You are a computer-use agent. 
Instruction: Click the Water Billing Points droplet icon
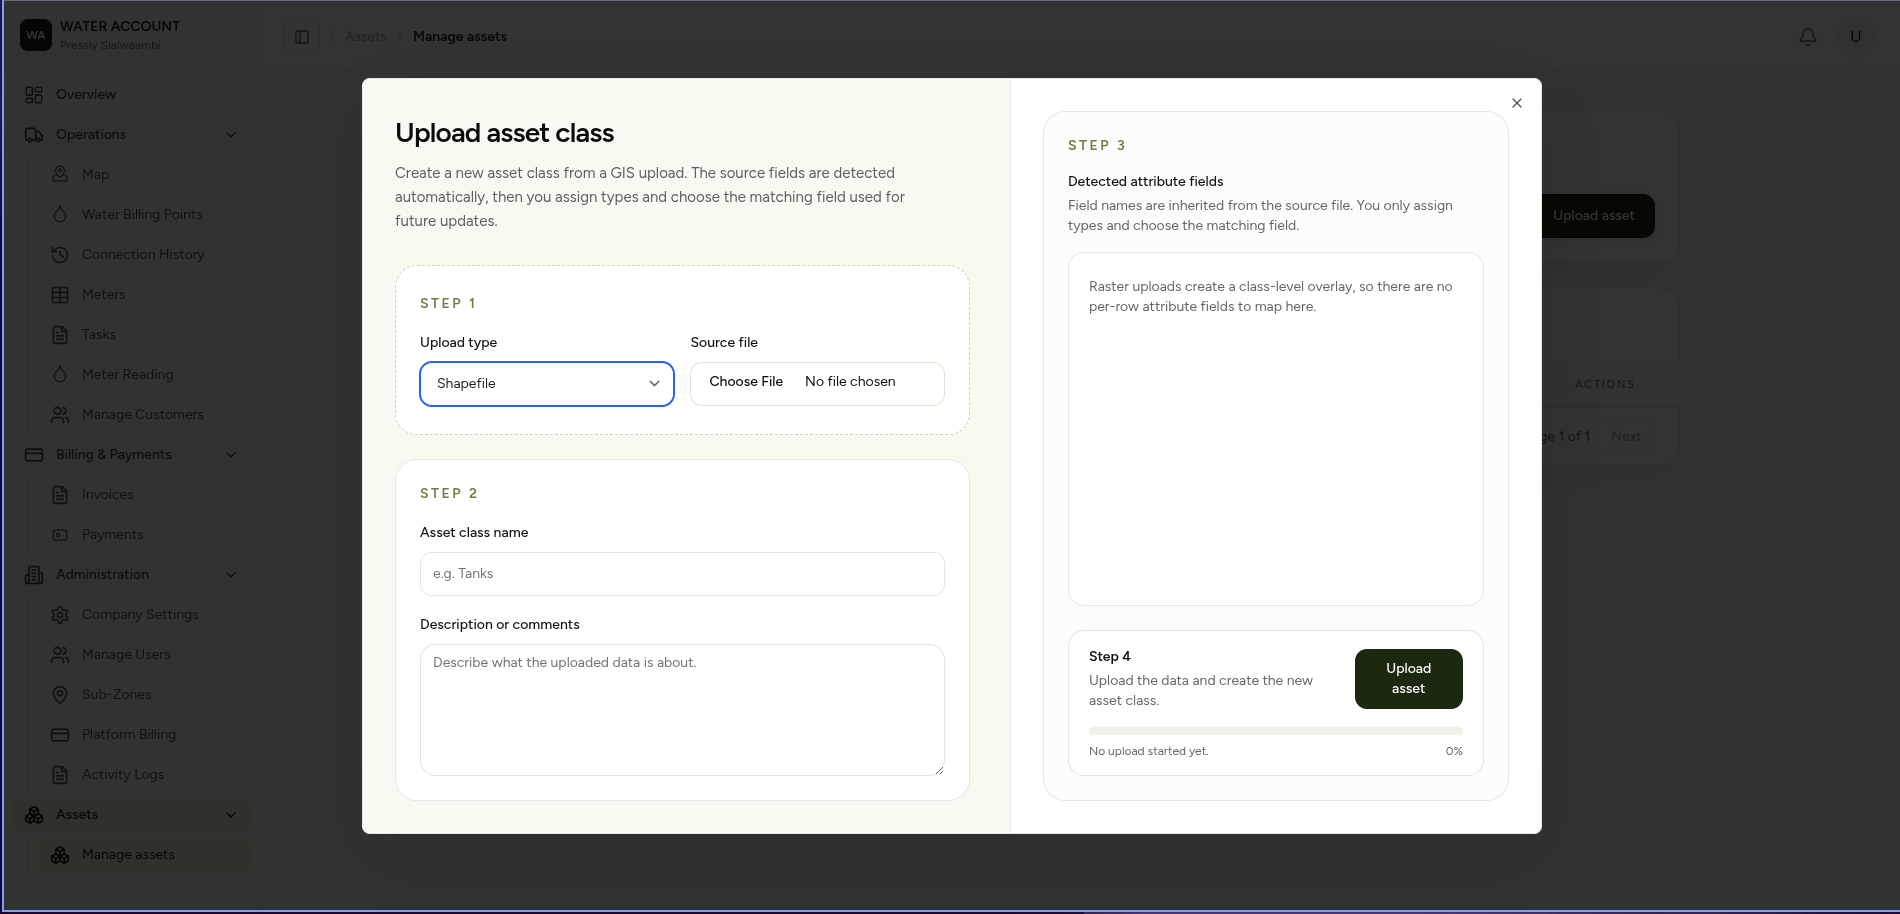[60, 214]
